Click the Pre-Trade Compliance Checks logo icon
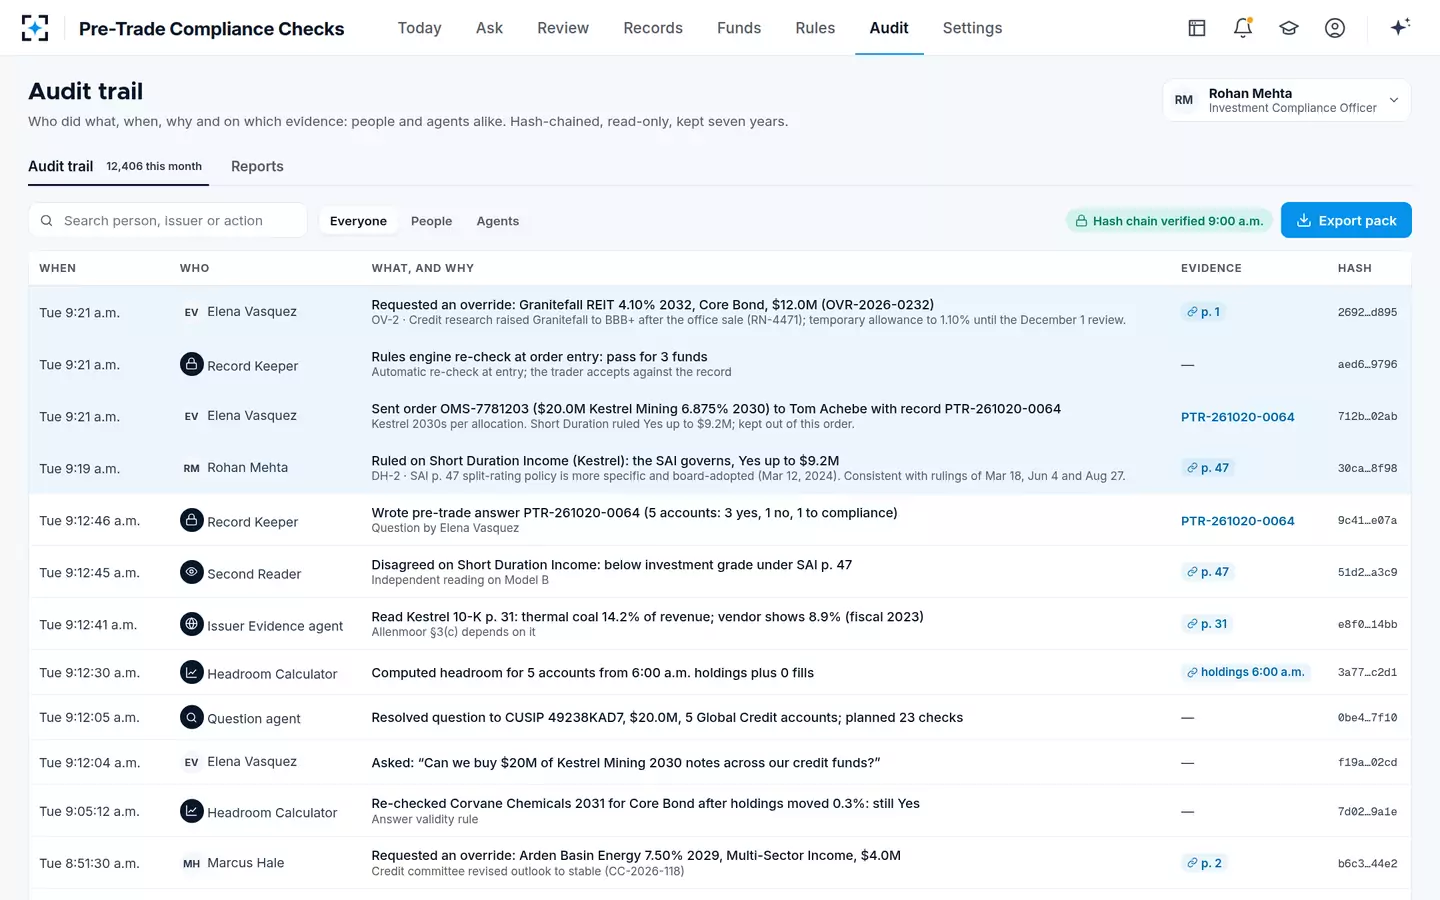The width and height of the screenshot is (1440, 900). pos(35,28)
